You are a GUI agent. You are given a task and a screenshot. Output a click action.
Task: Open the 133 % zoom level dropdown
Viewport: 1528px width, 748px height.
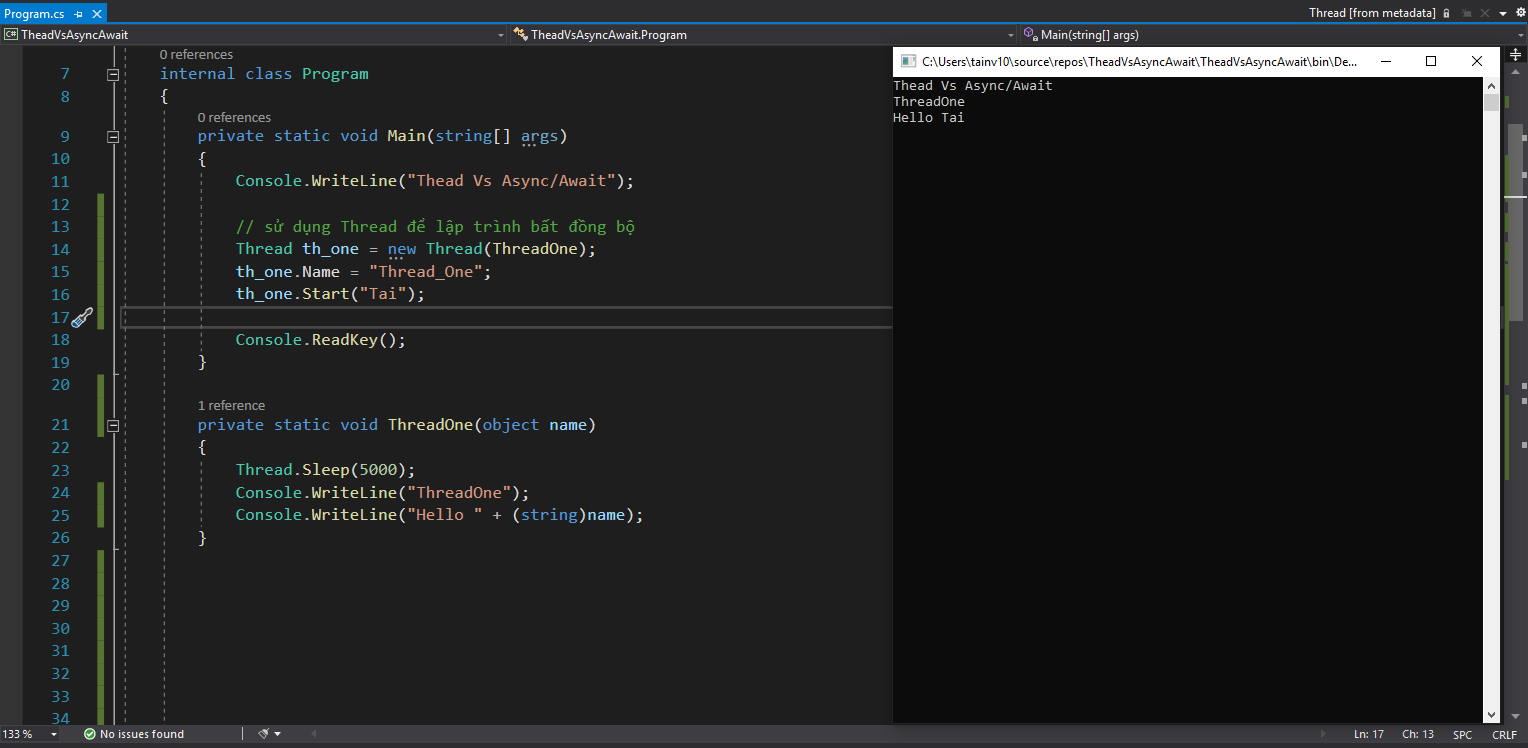click(53, 734)
